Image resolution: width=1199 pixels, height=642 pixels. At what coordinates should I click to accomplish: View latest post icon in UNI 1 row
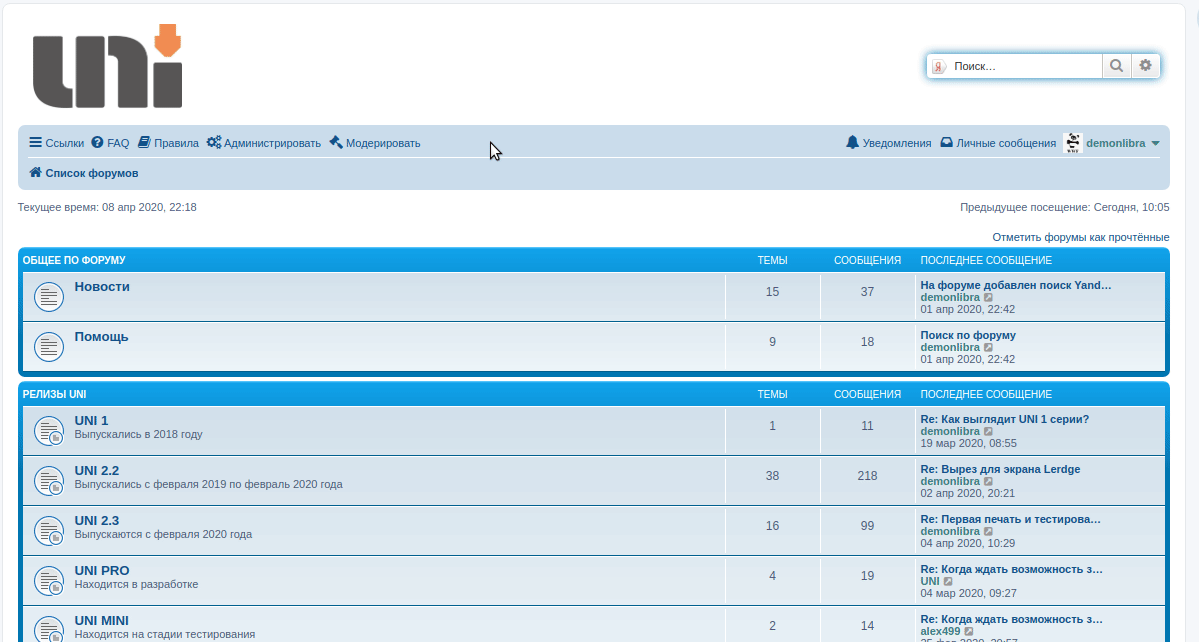pos(988,432)
